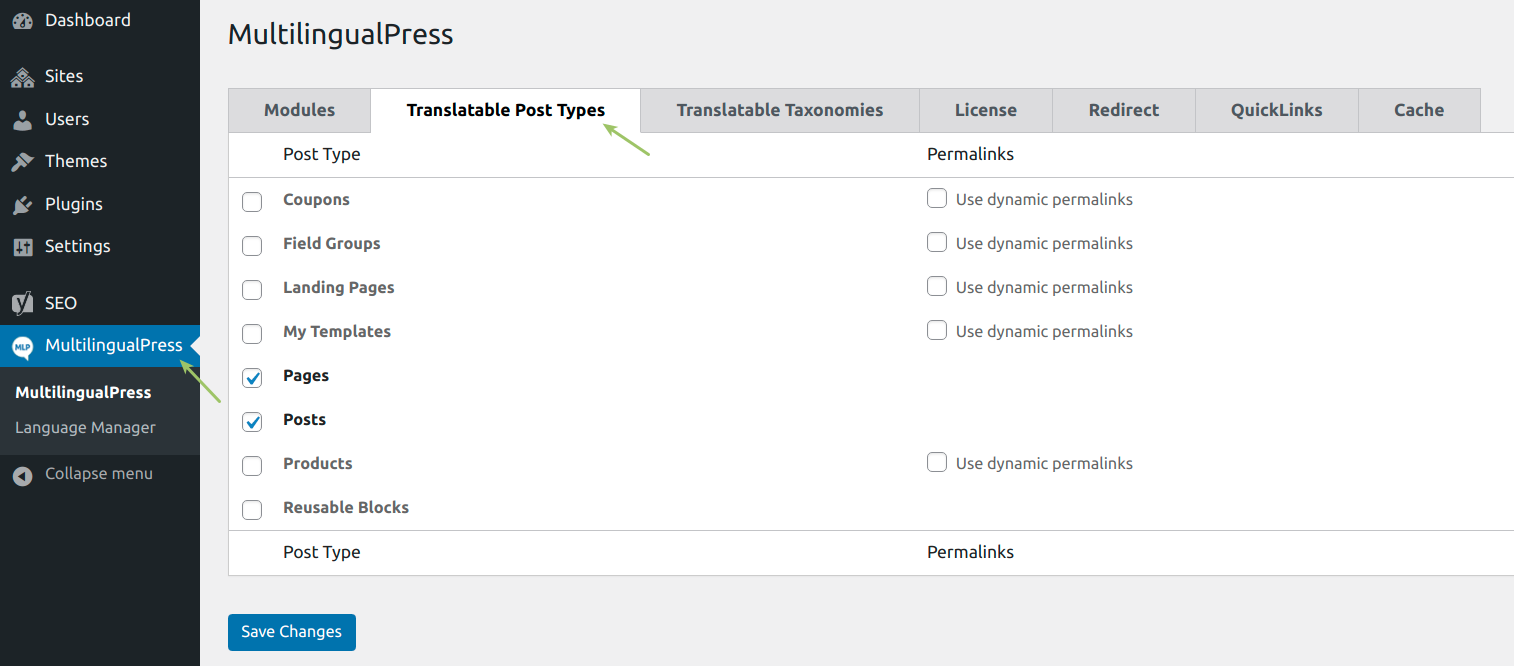Click the Themes paintbrush icon
This screenshot has width=1514, height=666.
22,162
